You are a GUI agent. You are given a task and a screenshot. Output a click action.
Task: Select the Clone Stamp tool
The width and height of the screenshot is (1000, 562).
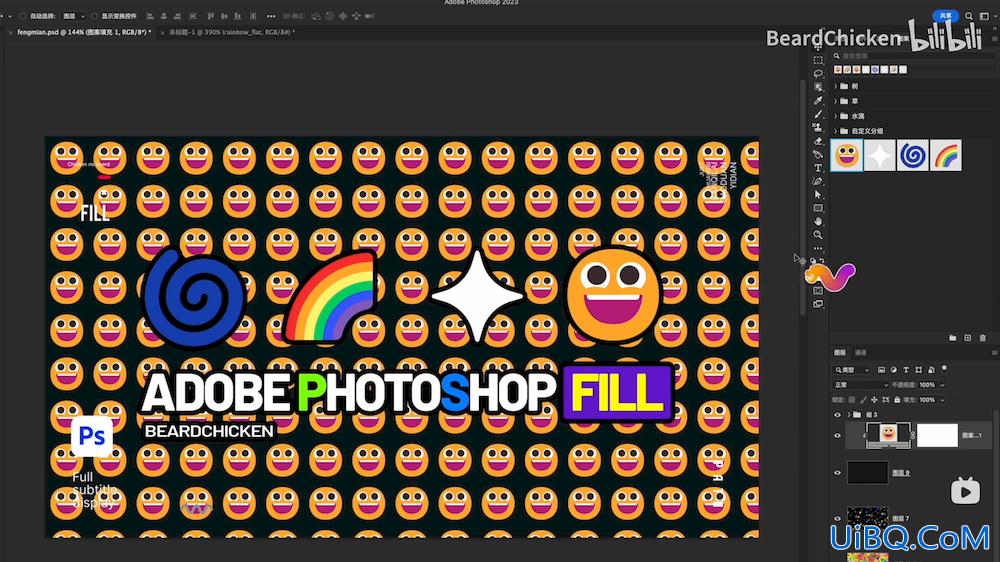818,128
